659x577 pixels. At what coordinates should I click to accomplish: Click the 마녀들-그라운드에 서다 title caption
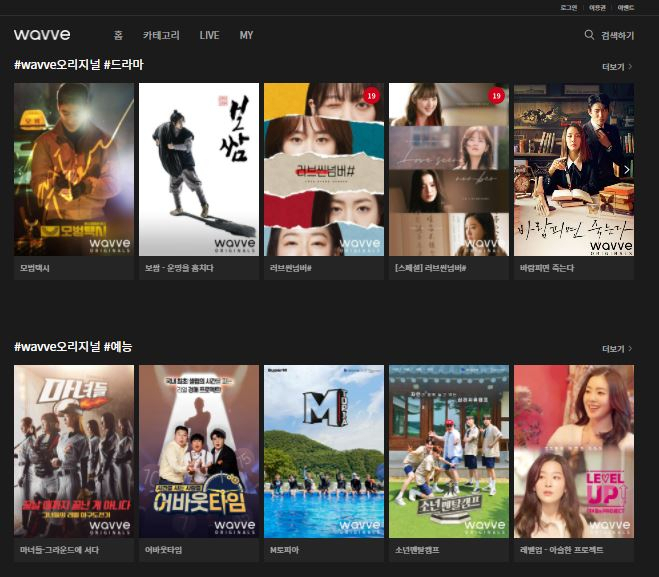coord(59,550)
